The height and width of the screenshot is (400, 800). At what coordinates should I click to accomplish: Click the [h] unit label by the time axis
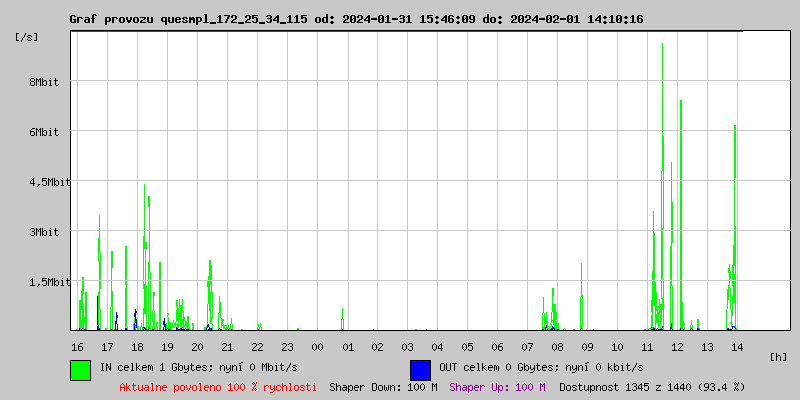(778, 356)
